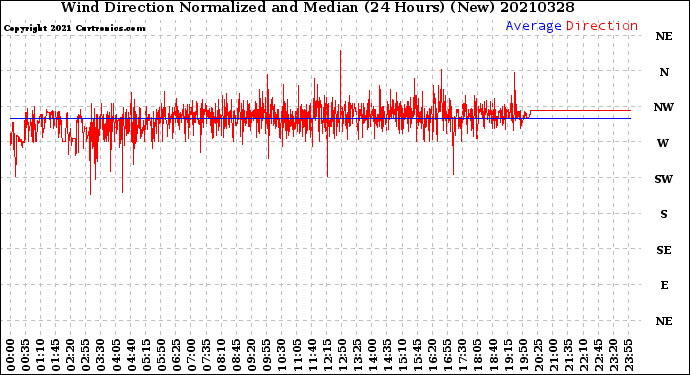Click the '08:10' time axis label

click(x=221, y=355)
